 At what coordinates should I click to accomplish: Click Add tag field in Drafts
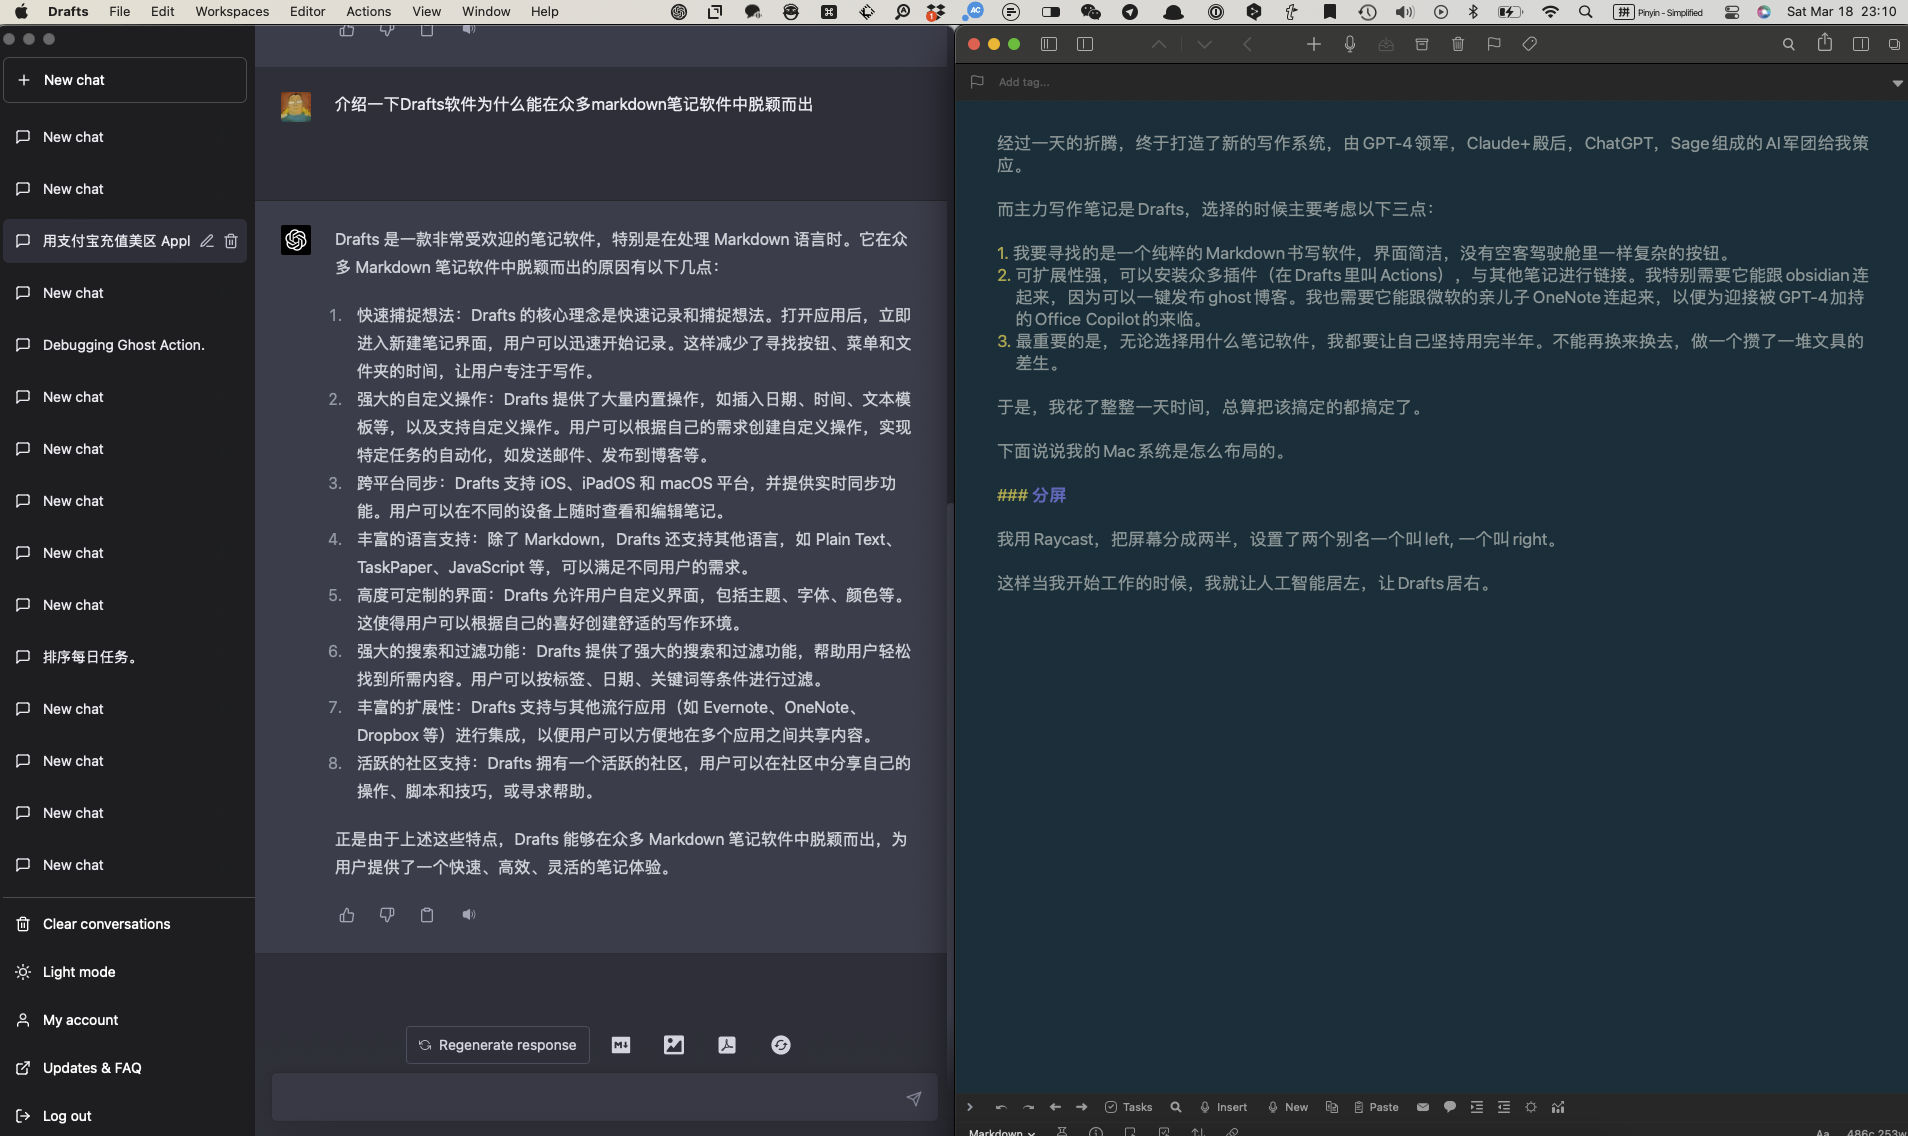coord(1024,82)
